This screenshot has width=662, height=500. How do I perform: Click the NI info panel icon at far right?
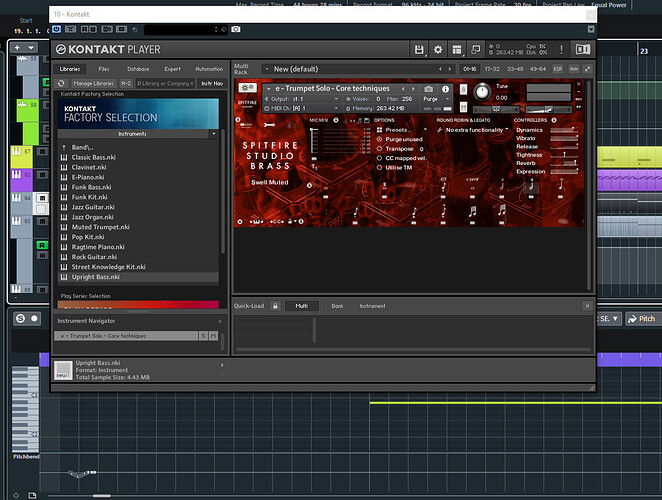pos(583,49)
